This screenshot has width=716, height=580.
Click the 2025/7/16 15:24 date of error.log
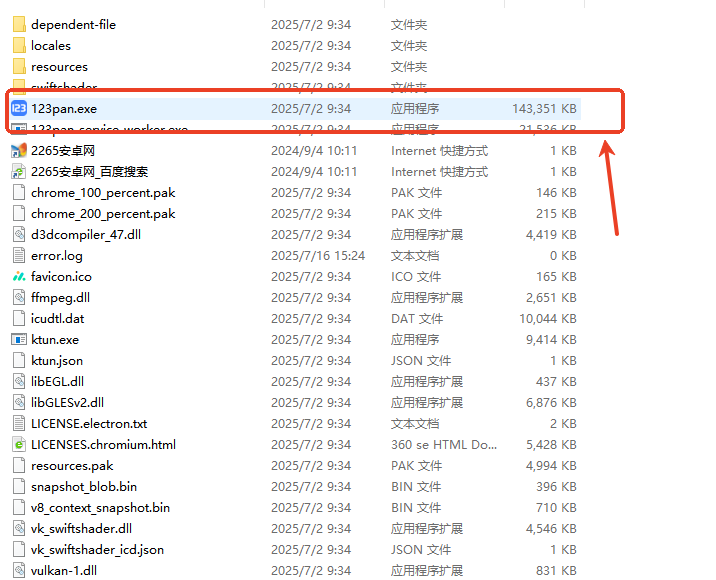318,256
